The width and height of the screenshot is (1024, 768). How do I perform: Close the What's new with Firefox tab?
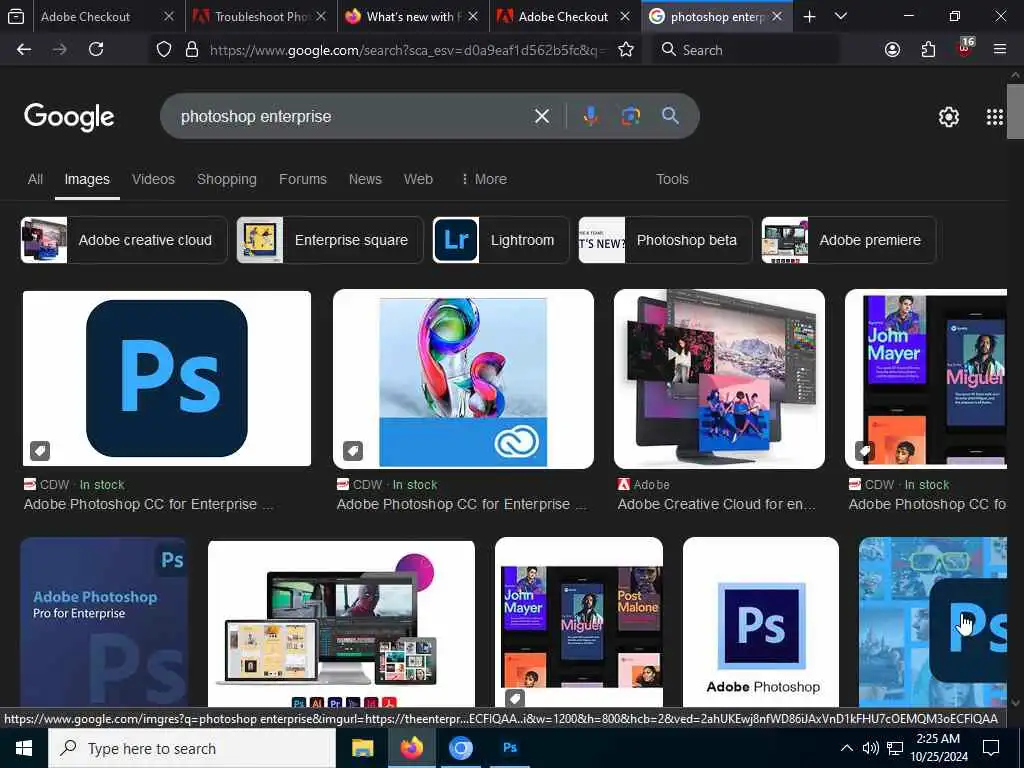click(473, 17)
